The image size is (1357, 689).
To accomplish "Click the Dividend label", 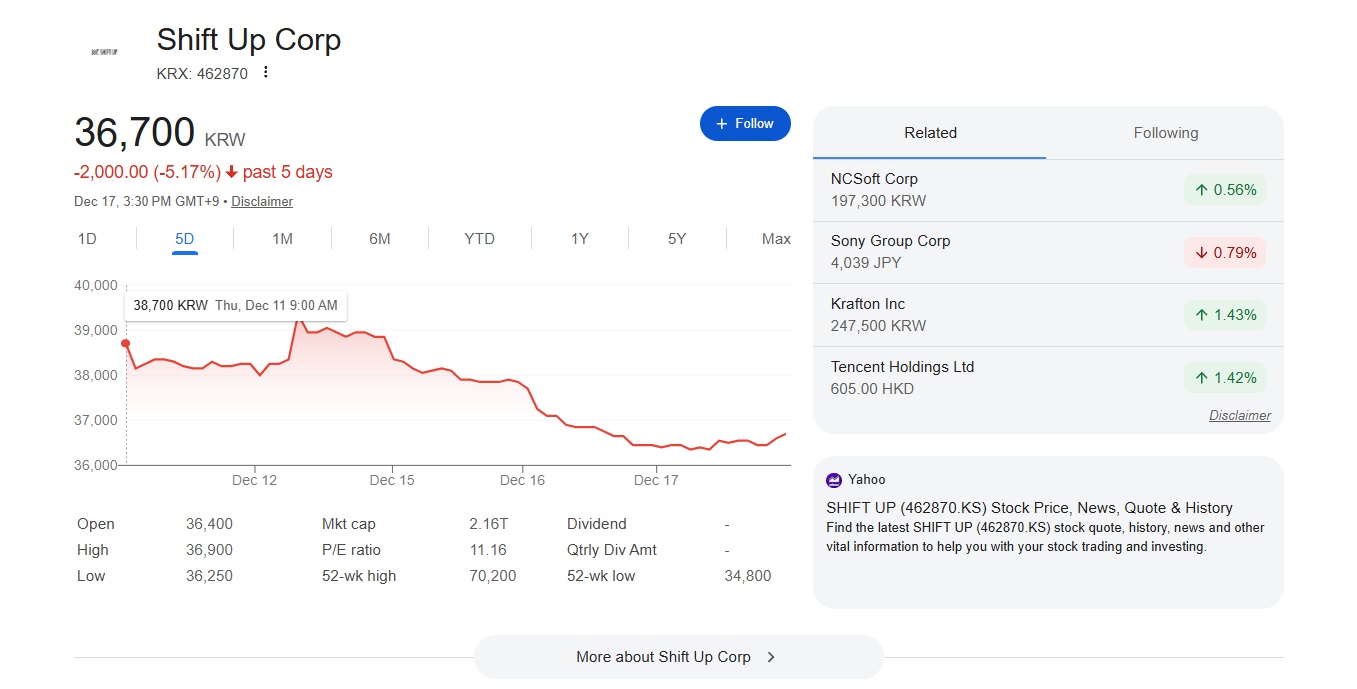I will point(597,524).
